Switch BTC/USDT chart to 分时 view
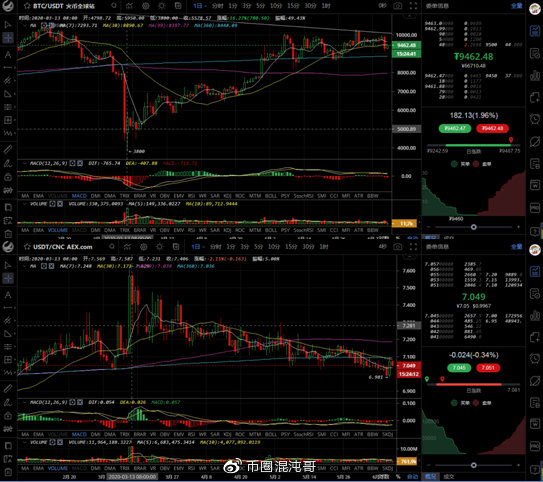The image size is (543, 482). click(x=217, y=6)
